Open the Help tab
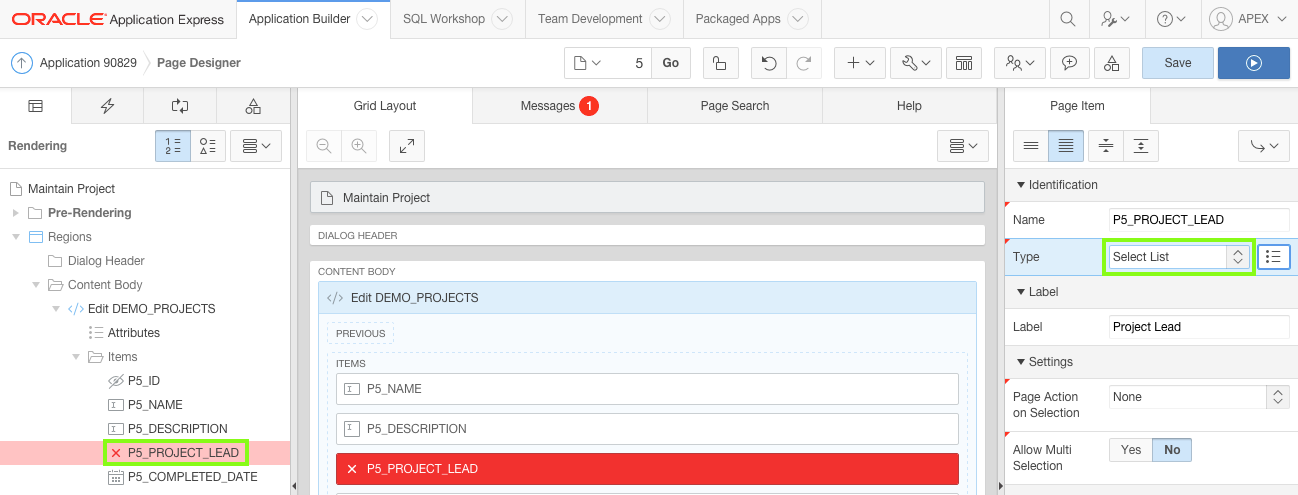Screen dimensions: 1298x495 [909, 106]
